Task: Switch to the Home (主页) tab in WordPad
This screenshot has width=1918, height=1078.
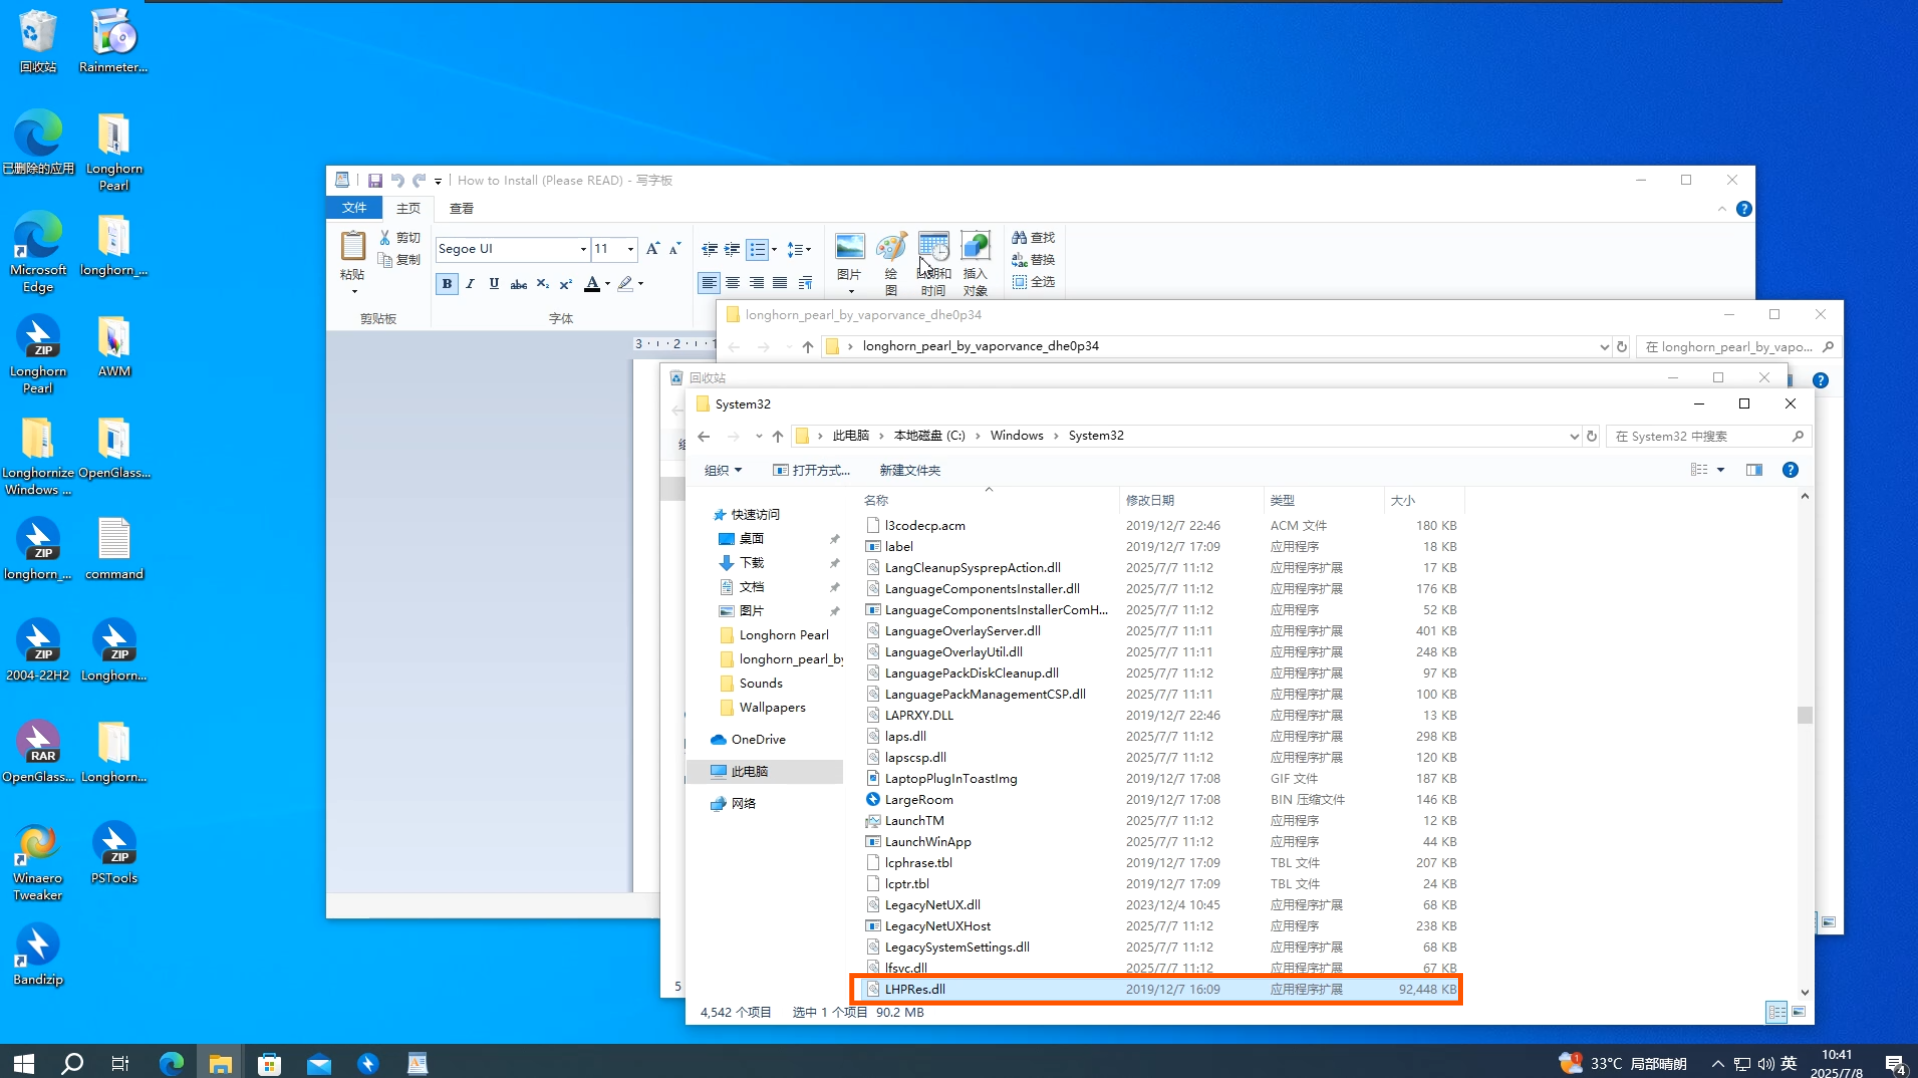Action: point(408,208)
